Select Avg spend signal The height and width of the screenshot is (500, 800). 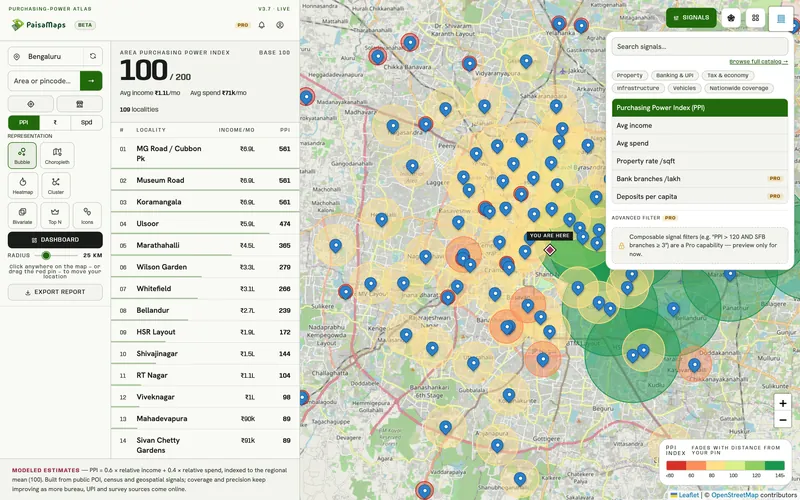pyautogui.click(x=699, y=143)
